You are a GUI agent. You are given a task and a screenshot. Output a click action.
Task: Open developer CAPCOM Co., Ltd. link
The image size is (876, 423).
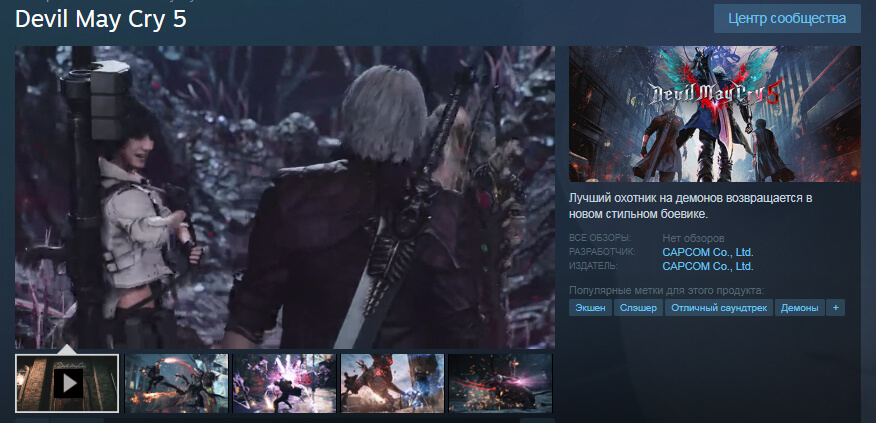coord(708,253)
